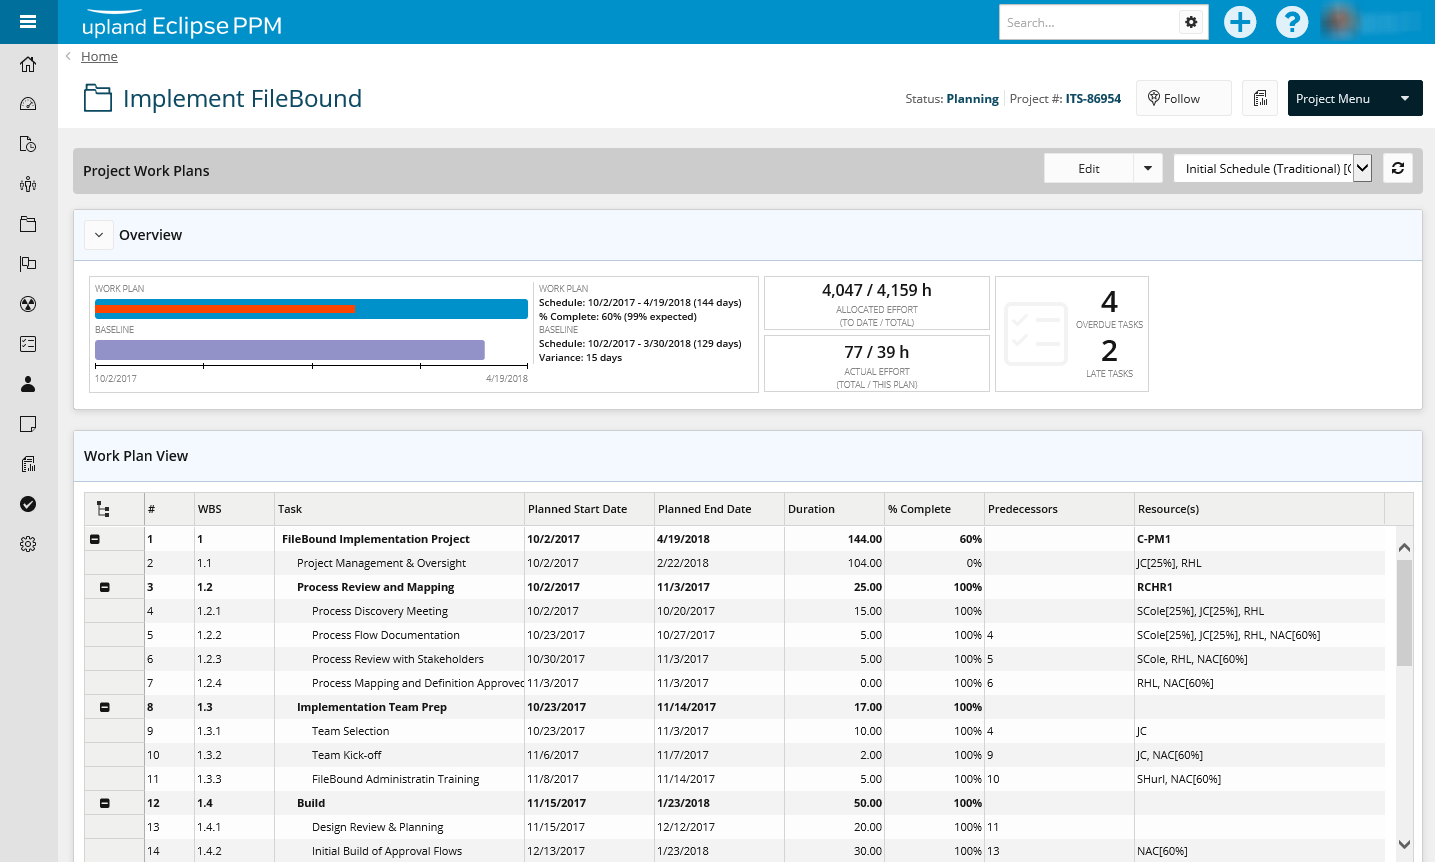Open the help question mark icon
1435x862 pixels.
click(x=1292, y=22)
